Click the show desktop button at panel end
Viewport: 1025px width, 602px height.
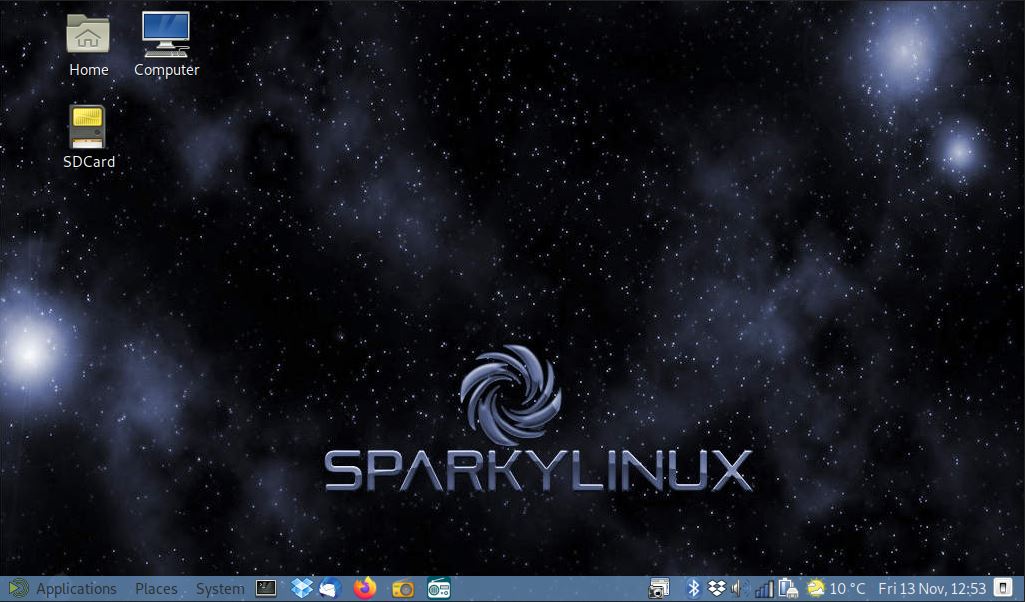click(x=1003, y=586)
